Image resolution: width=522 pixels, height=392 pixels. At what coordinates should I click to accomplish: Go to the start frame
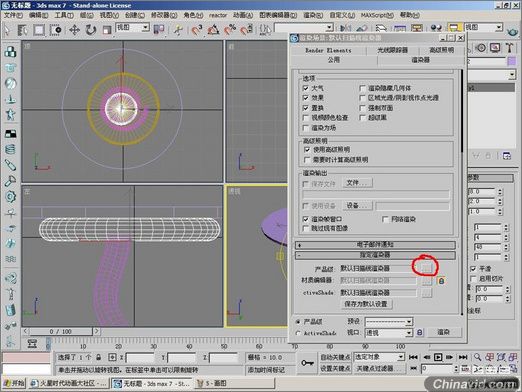pyautogui.click(x=413, y=357)
